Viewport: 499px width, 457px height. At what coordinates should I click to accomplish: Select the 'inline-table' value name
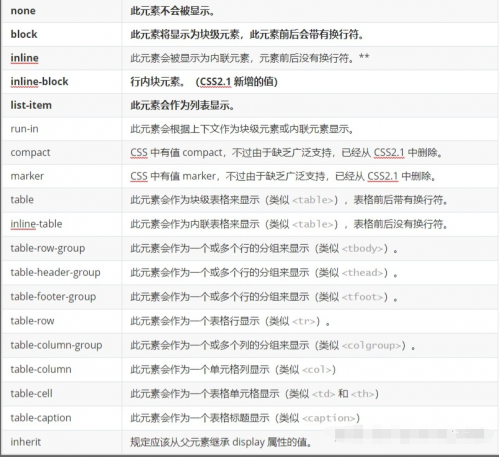(36, 224)
